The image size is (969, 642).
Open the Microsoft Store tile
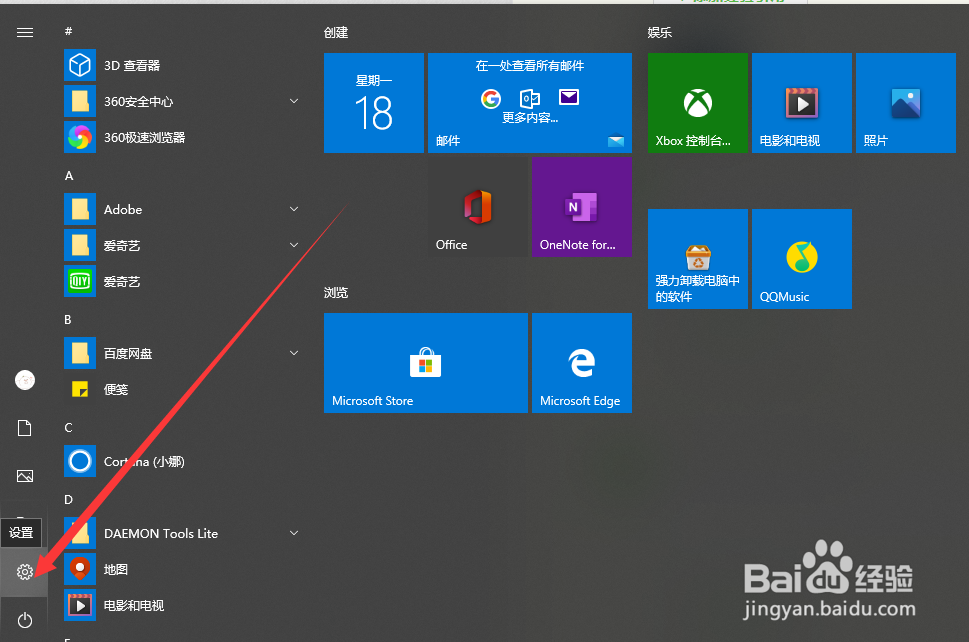click(426, 363)
